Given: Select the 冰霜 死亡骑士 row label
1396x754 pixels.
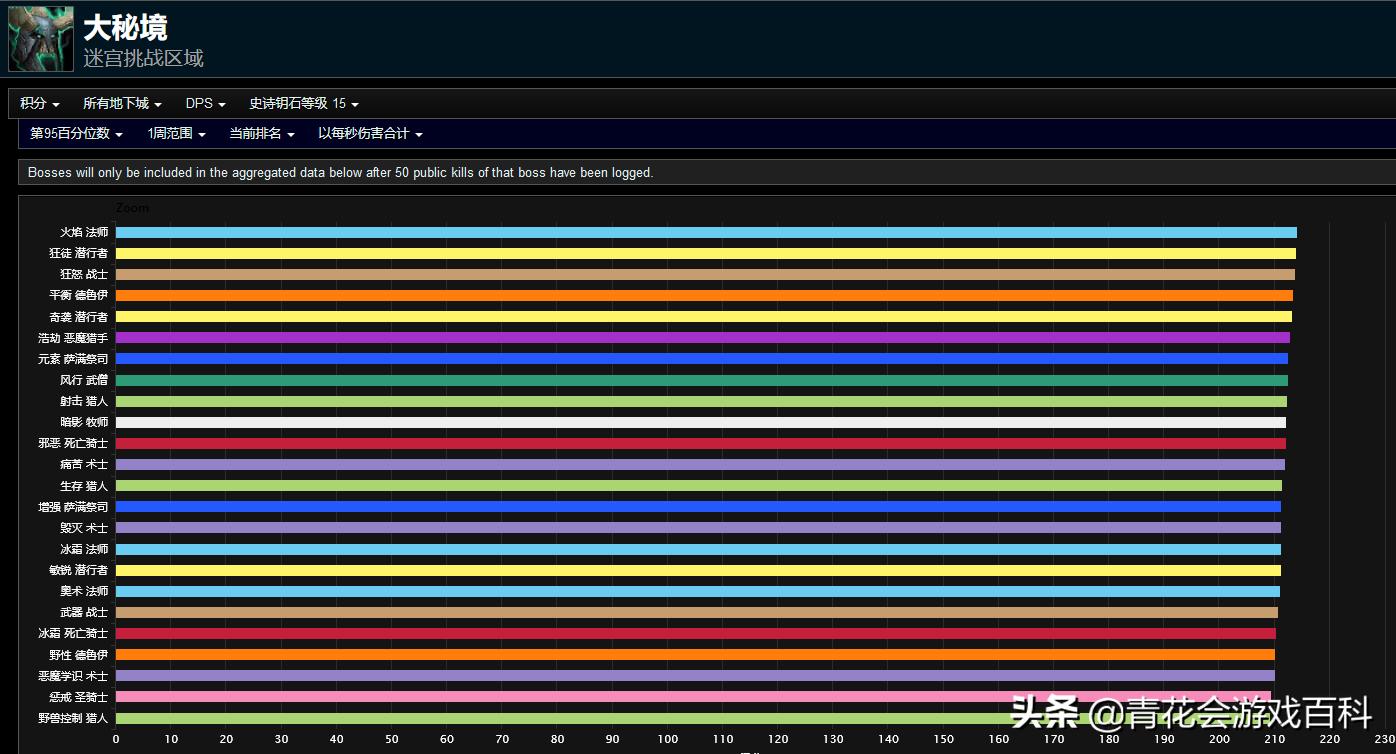Looking at the screenshot, I should (73, 633).
